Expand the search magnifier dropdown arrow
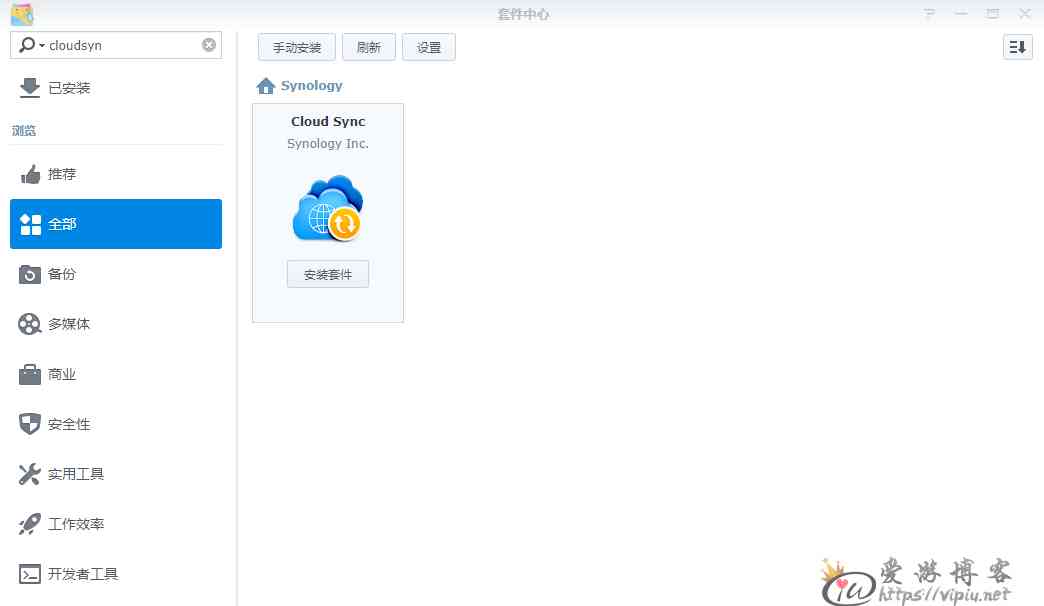This screenshot has height=606, width=1044. (x=41, y=45)
